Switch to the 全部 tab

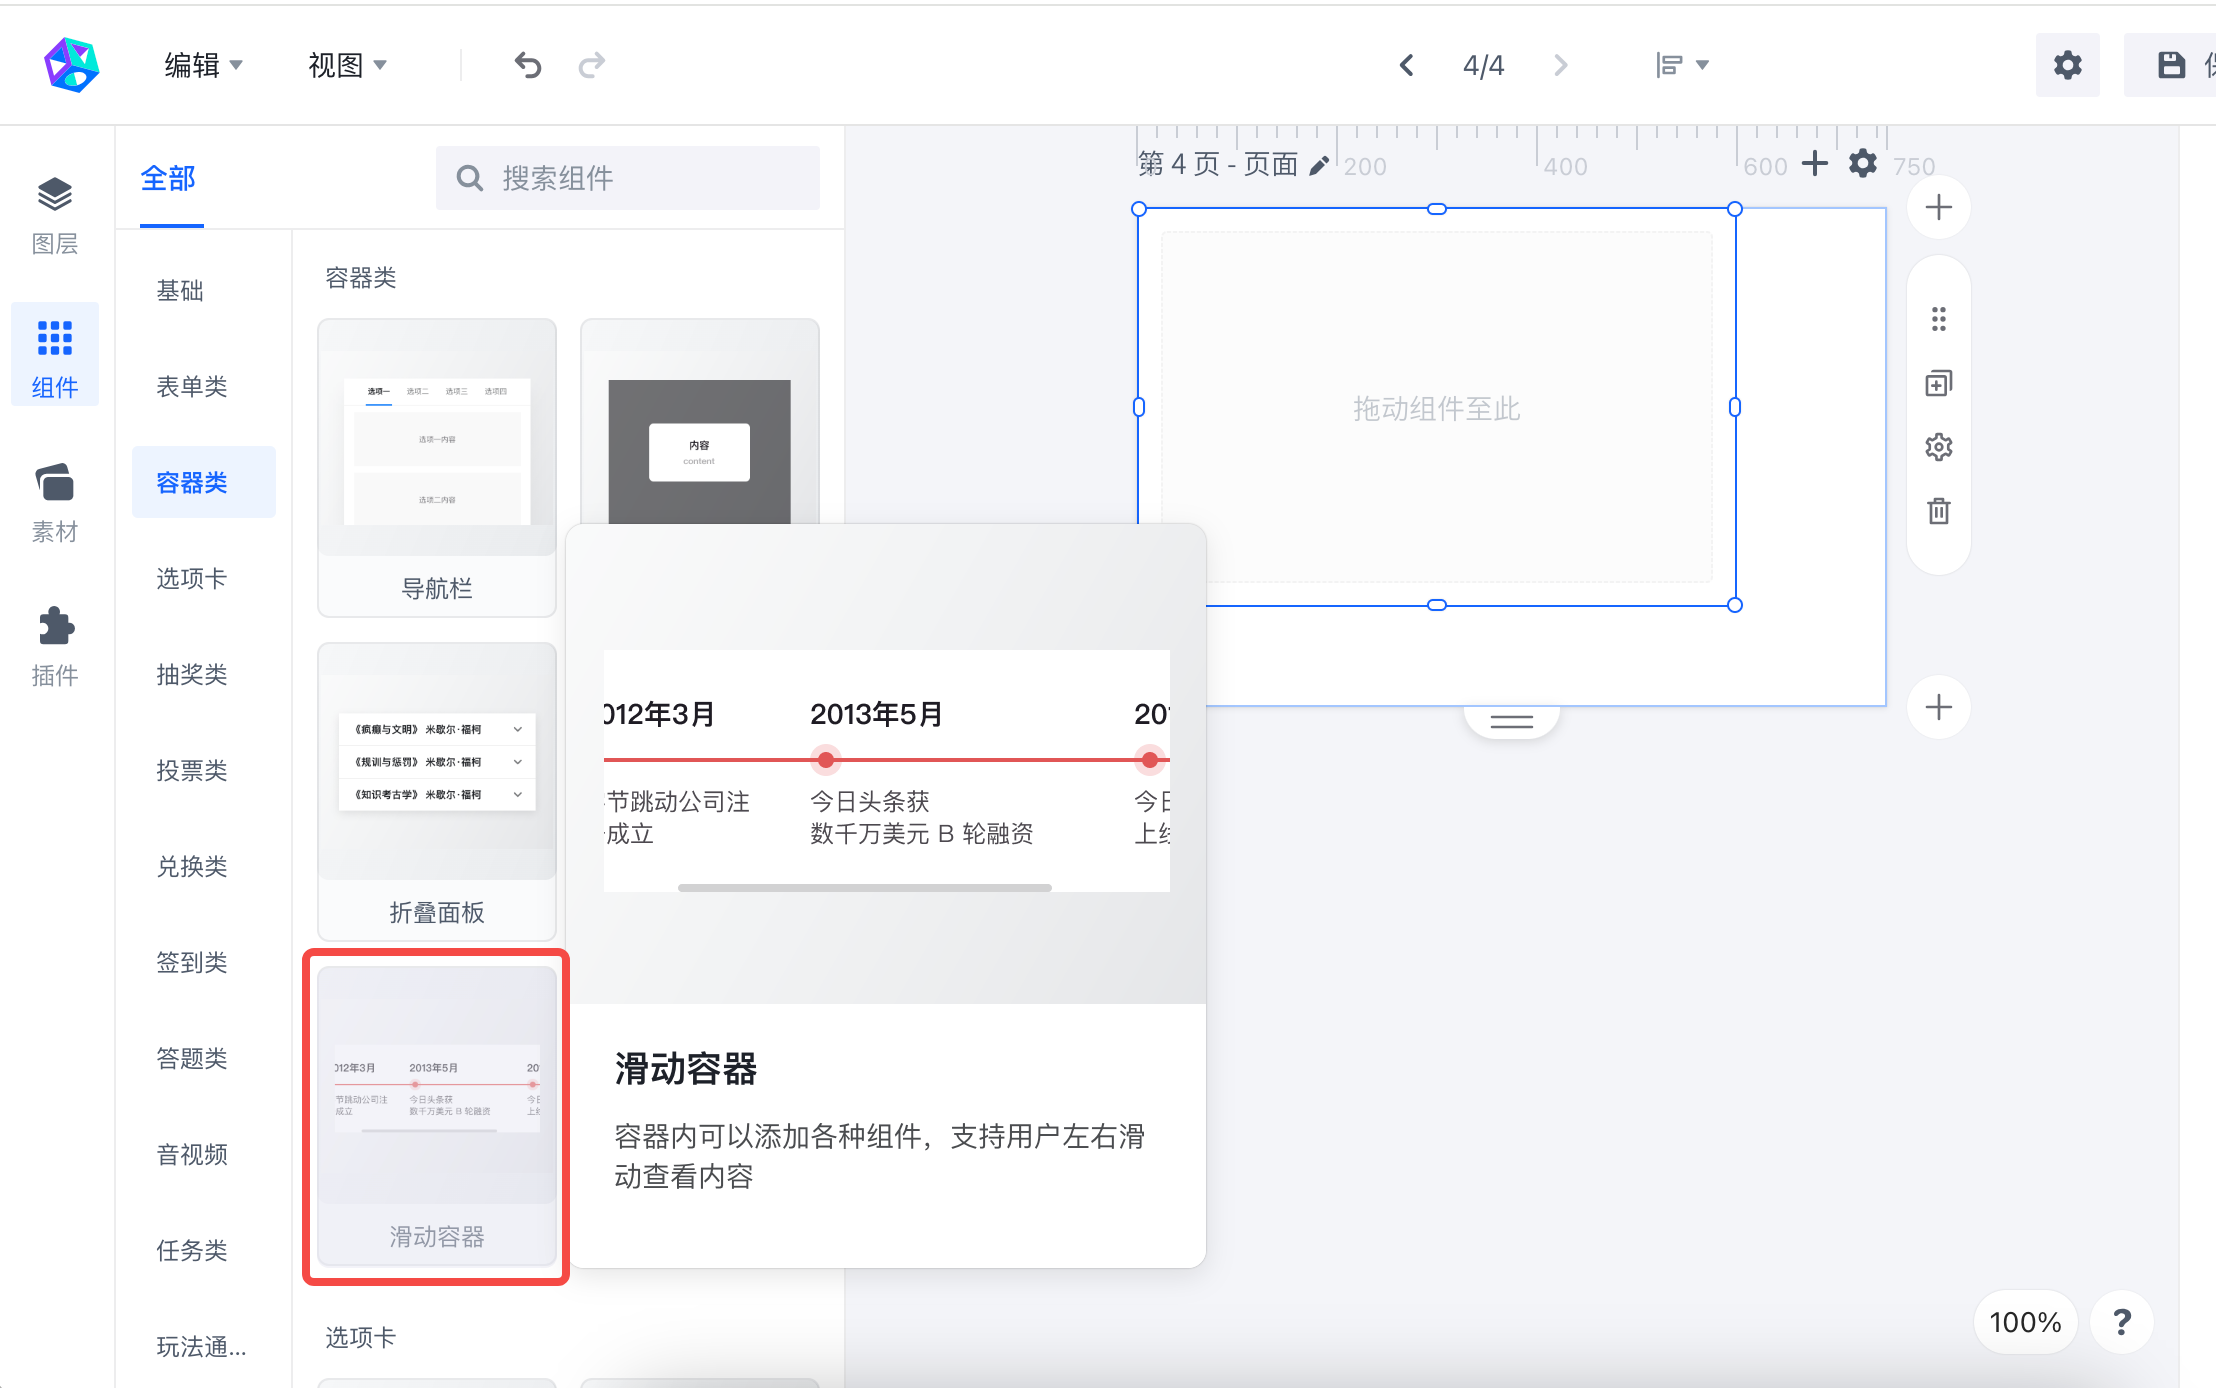click(169, 179)
